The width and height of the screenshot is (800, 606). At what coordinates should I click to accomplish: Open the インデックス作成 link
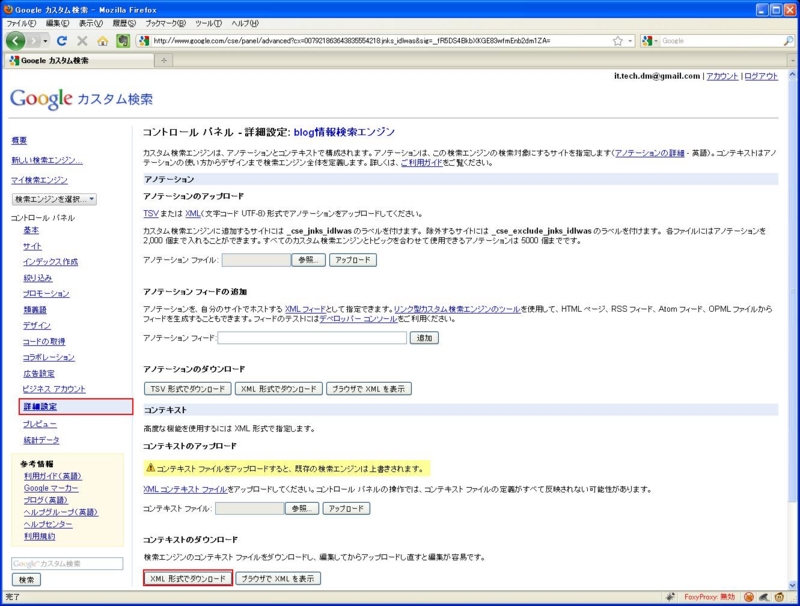[x=51, y=262]
